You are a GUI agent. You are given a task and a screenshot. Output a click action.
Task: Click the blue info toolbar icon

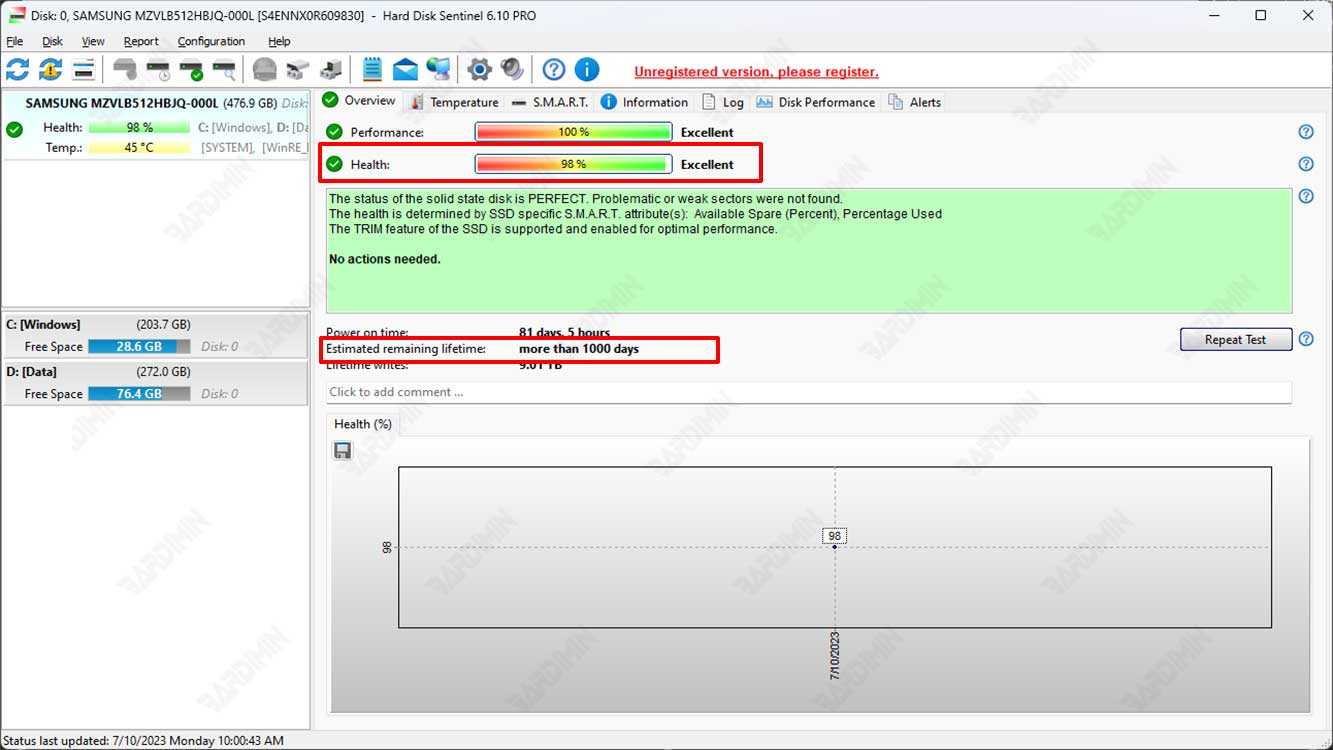[x=587, y=69]
